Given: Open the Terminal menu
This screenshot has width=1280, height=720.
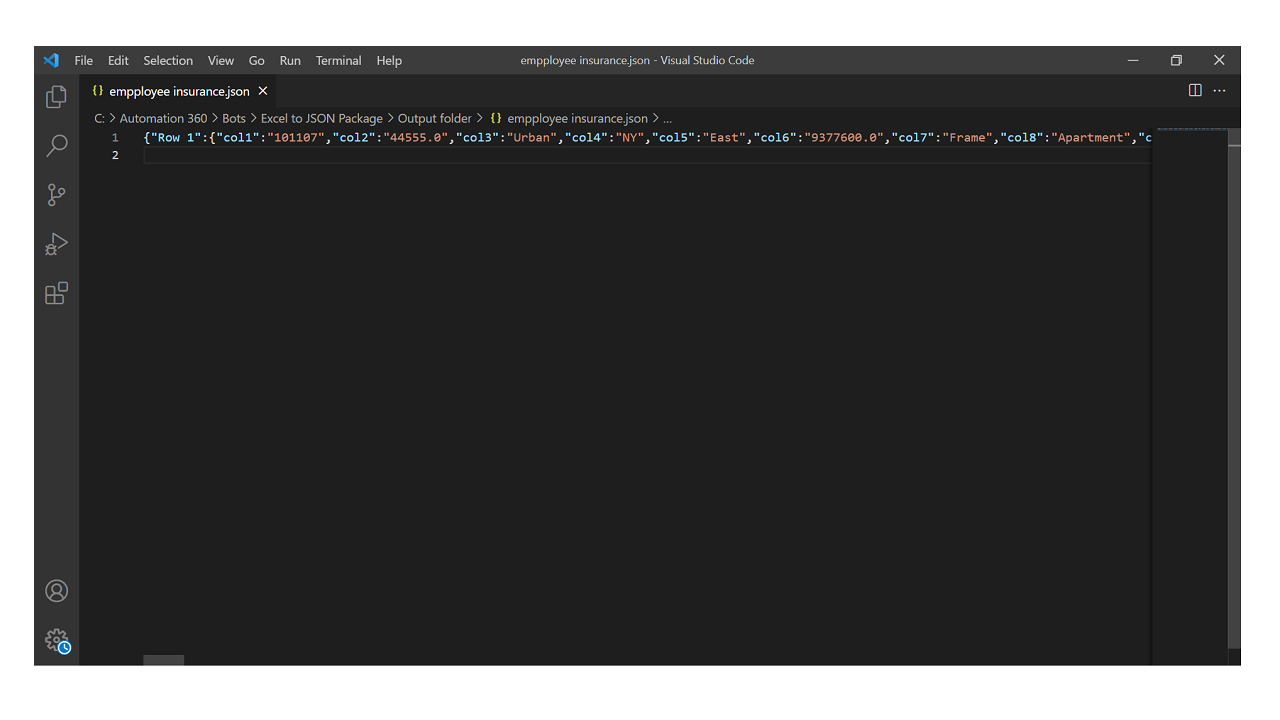Looking at the screenshot, I should (338, 61).
